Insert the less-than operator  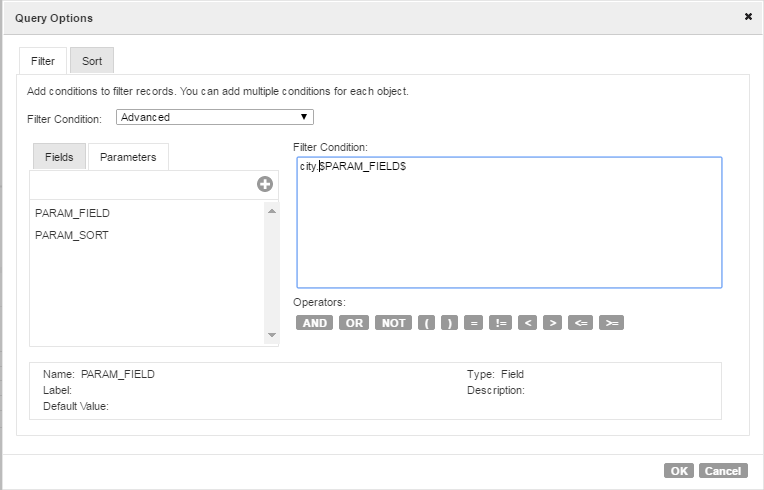point(528,323)
